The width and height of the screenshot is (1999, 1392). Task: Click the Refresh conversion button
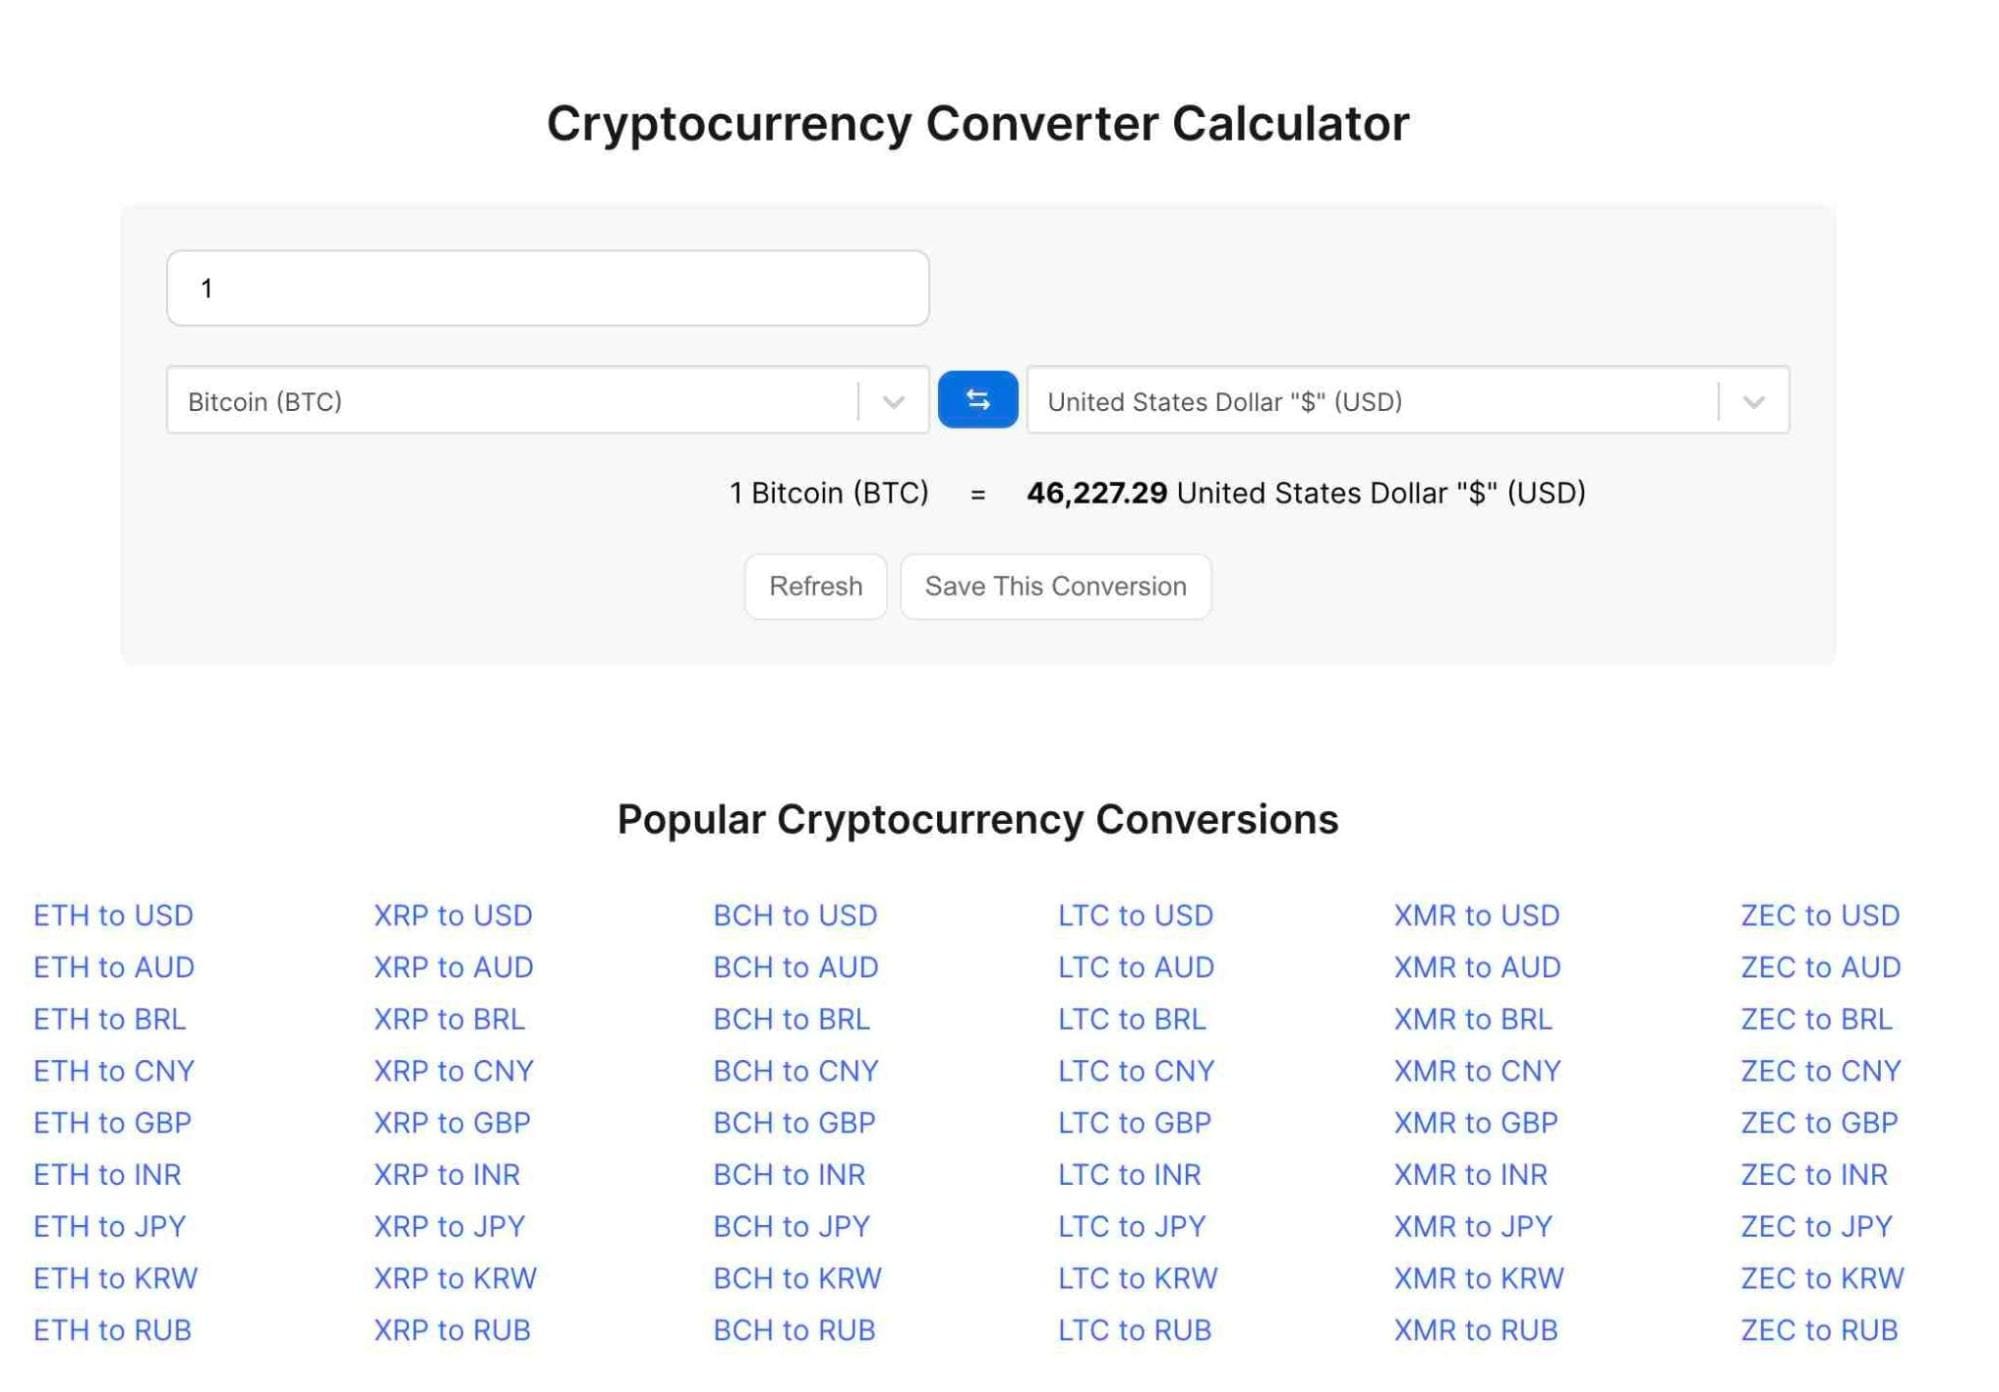816,585
